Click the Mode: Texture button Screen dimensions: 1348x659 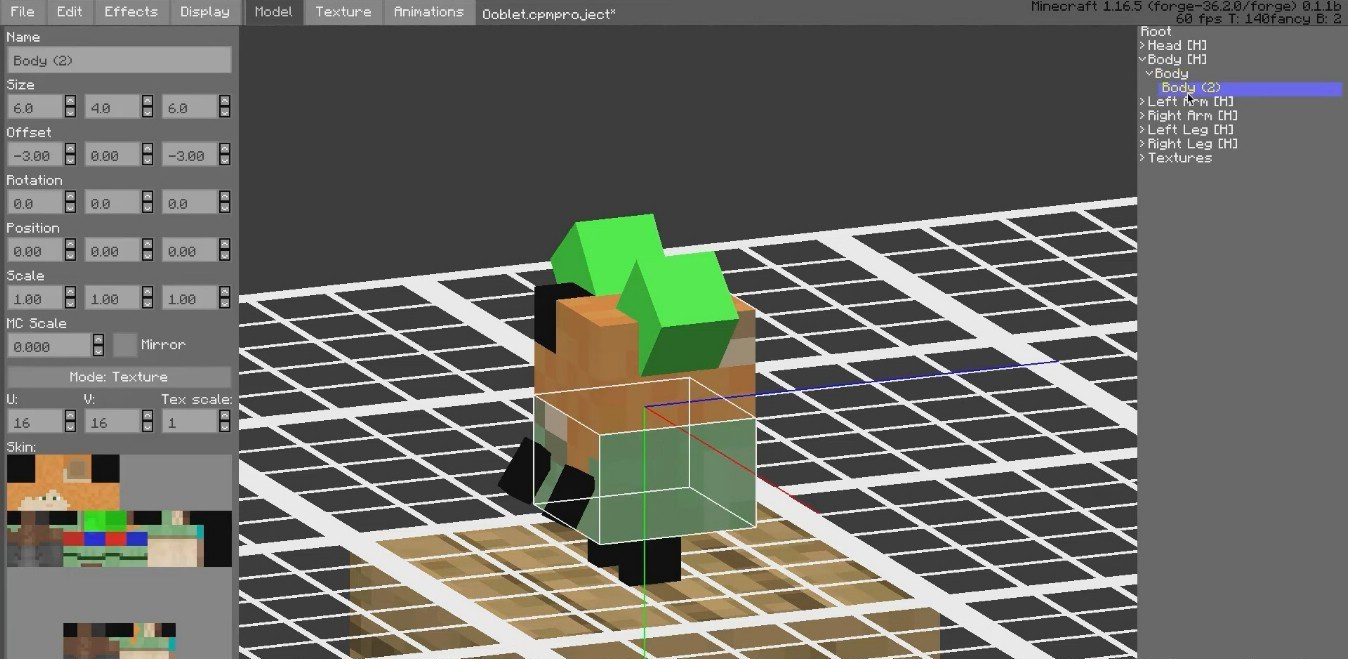[x=119, y=377]
